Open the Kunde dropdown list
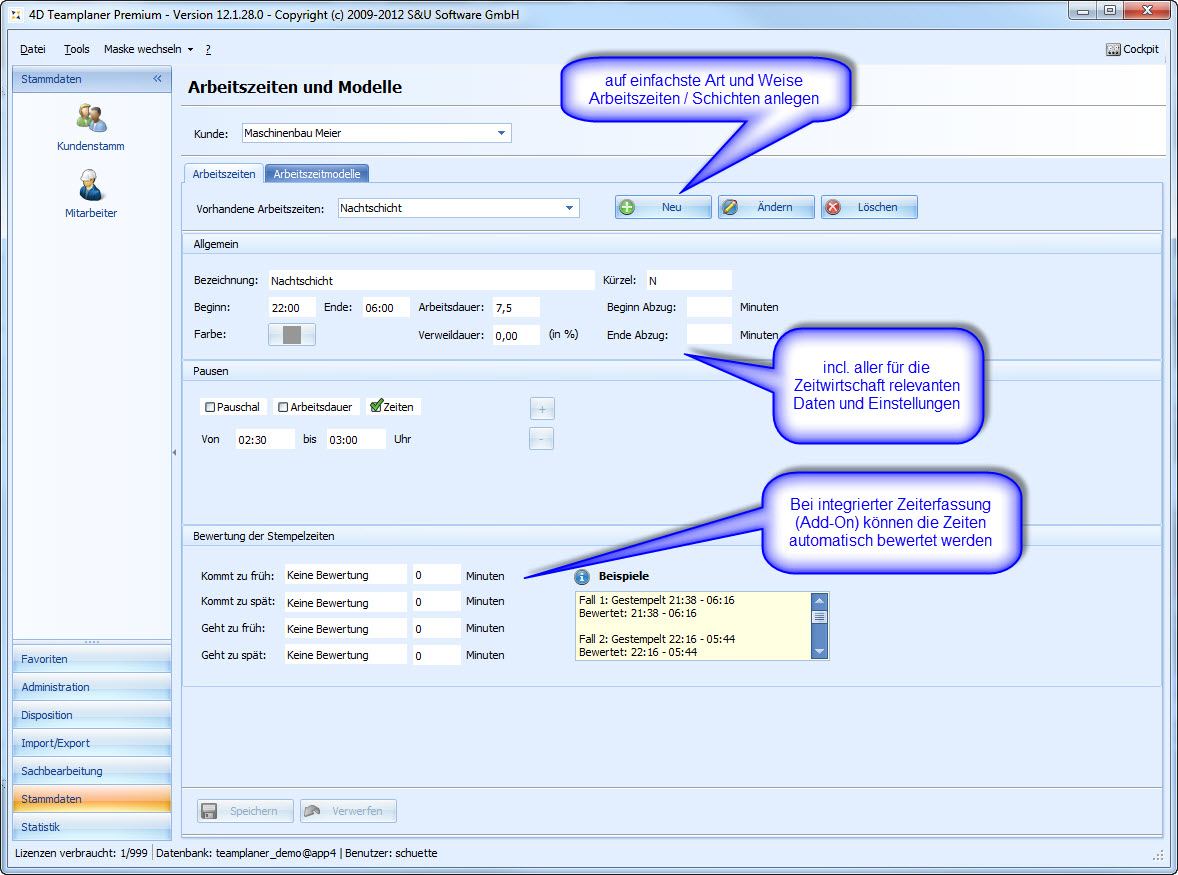Screen dimensions: 1178x875 pos(501,133)
